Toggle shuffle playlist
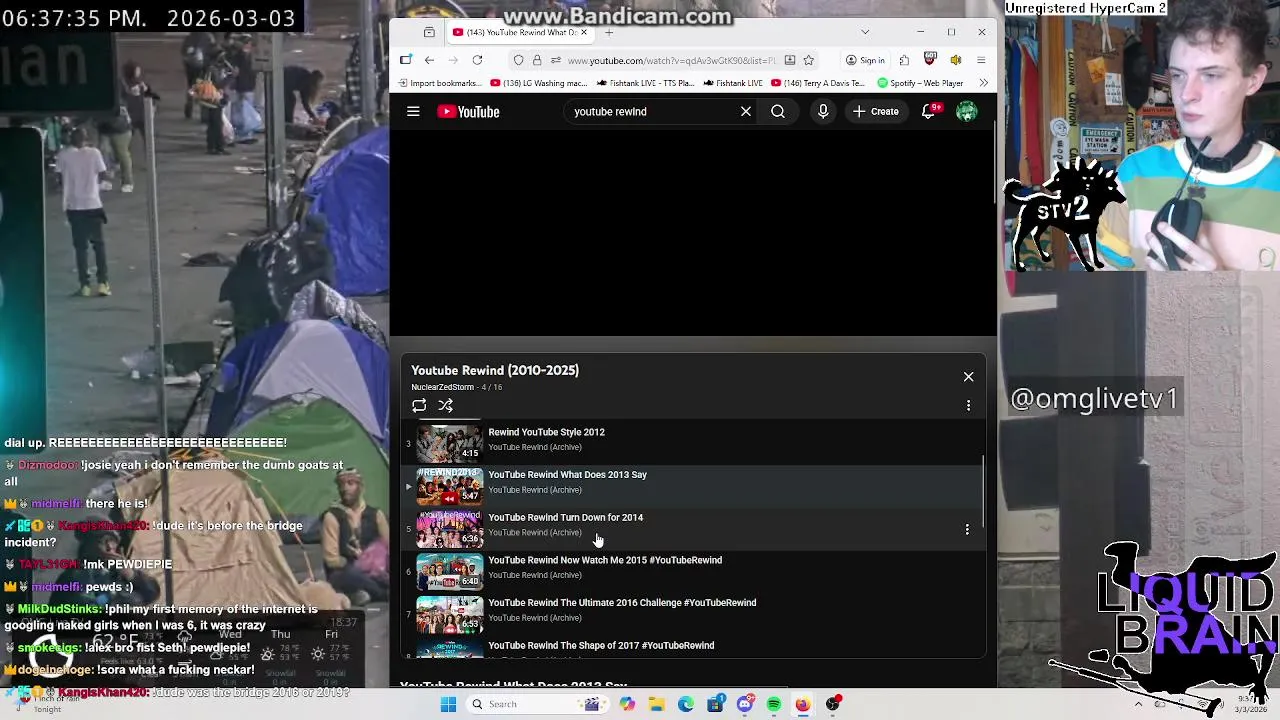The height and width of the screenshot is (720, 1280). point(446,405)
